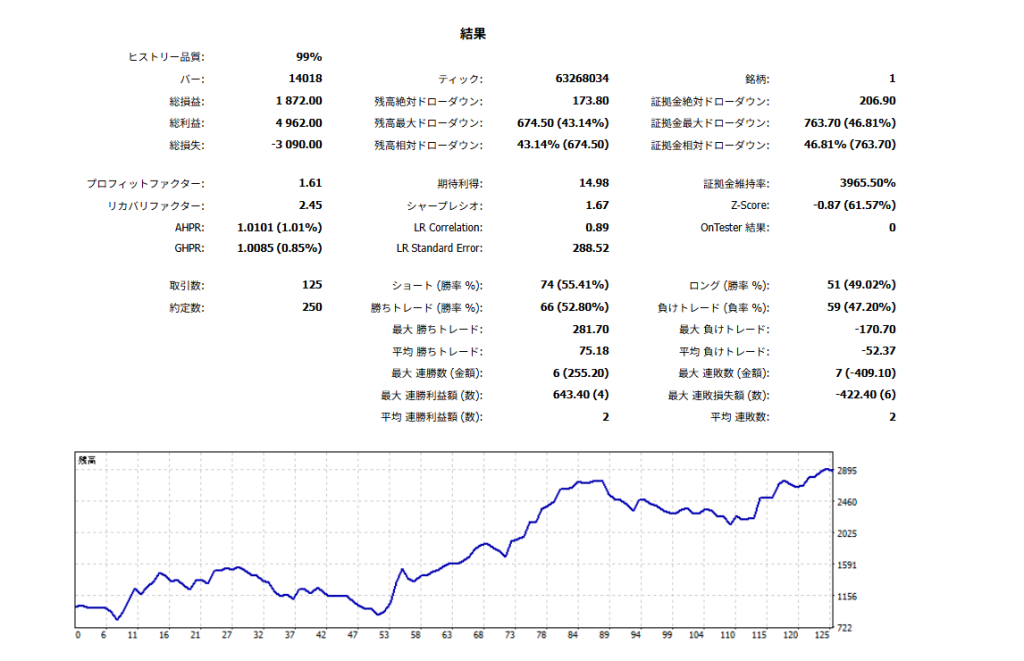Click the 残高 label in the chart
The width and height of the screenshot is (1024, 661).
pos(89,461)
